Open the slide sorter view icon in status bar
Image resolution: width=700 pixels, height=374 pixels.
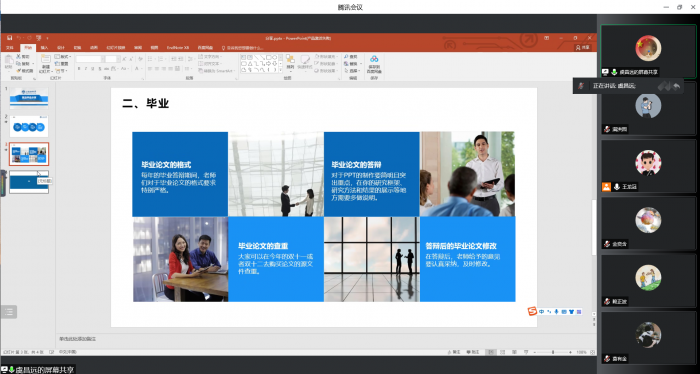coord(503,352)
